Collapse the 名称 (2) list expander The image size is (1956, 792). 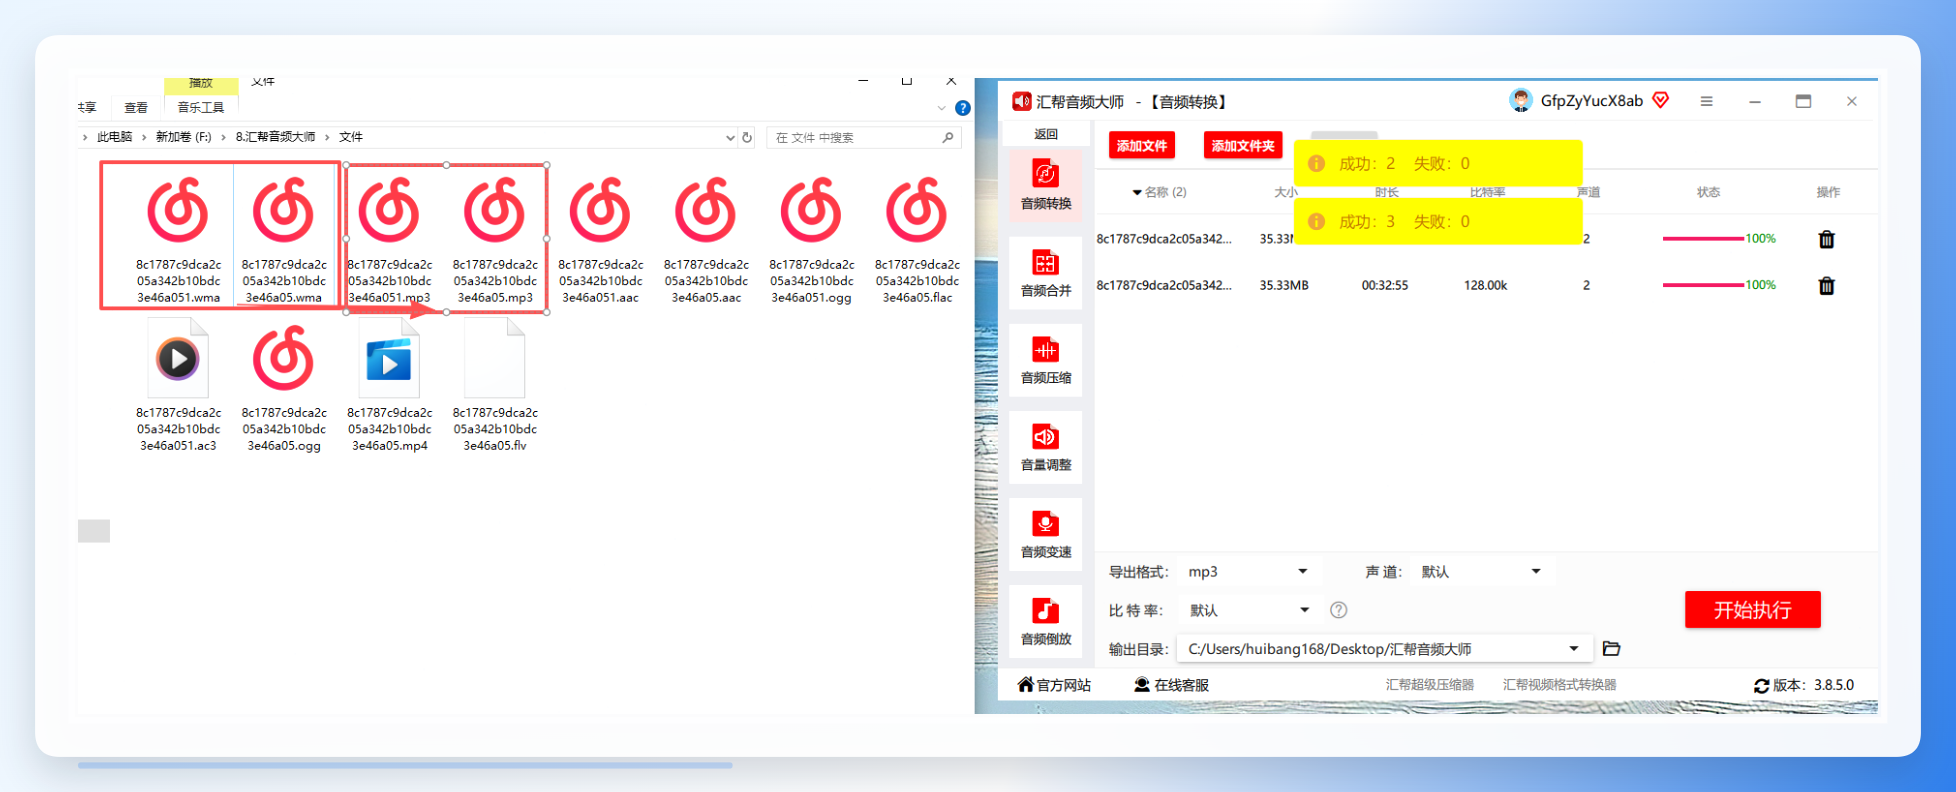[1137, 192]
